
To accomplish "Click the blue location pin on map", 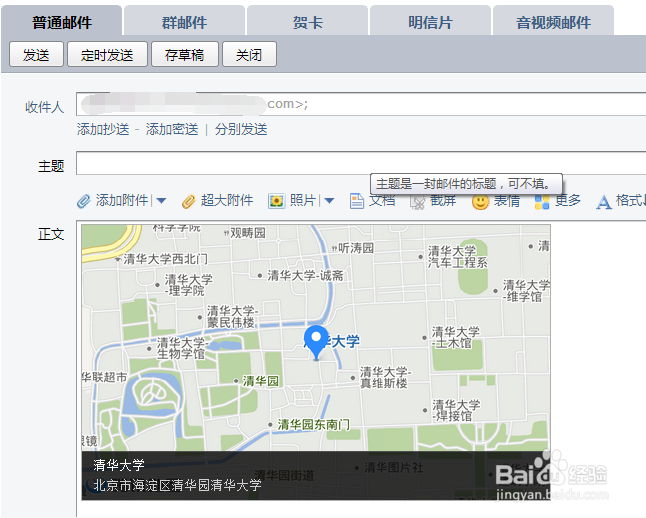I will point(316,342).
